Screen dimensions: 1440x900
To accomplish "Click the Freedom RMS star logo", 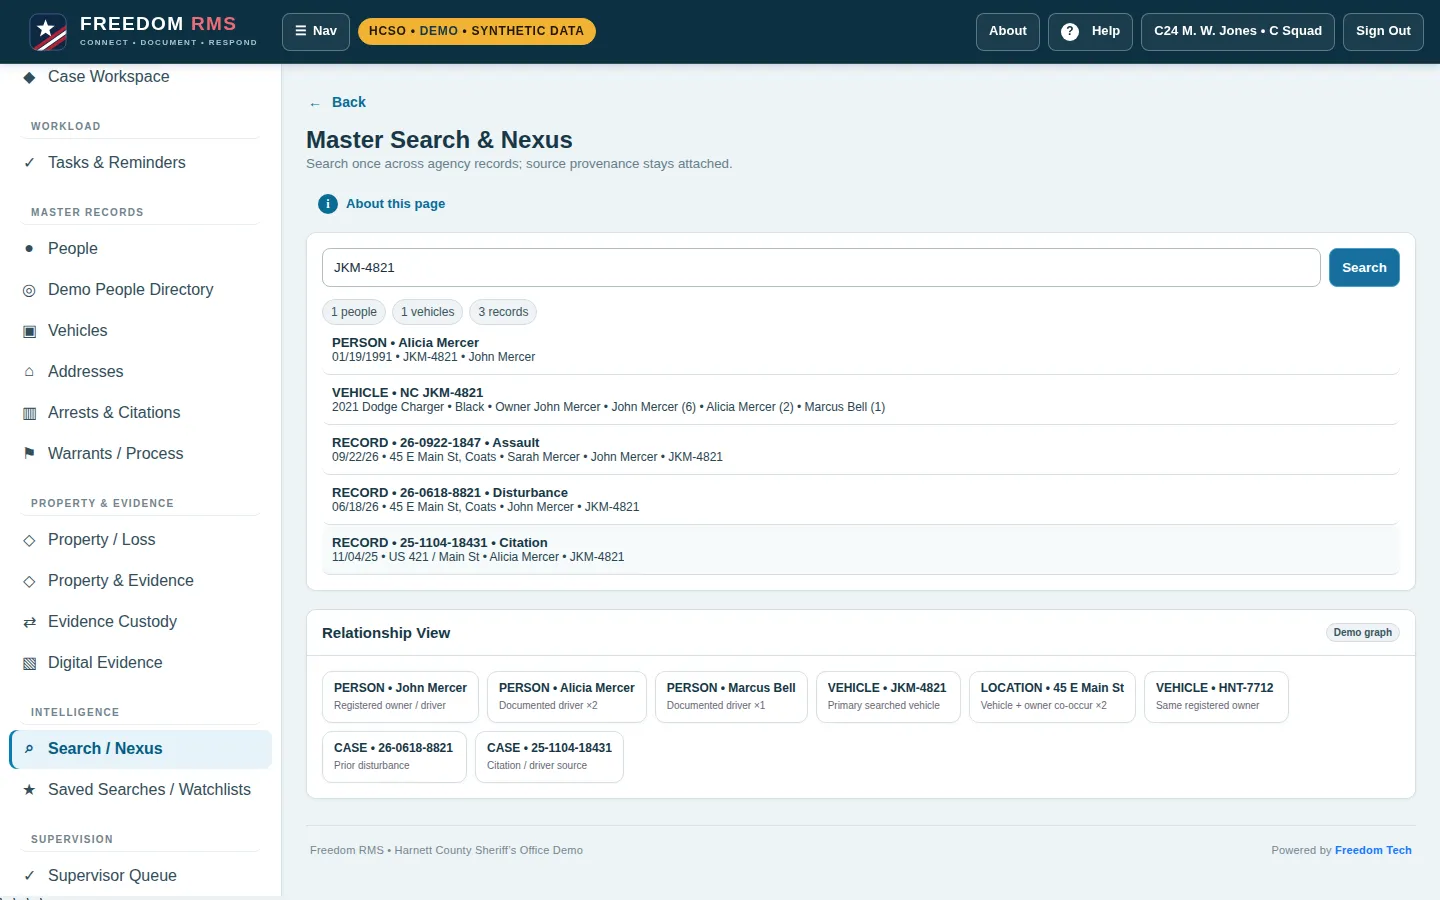I will tap(48, 32).
